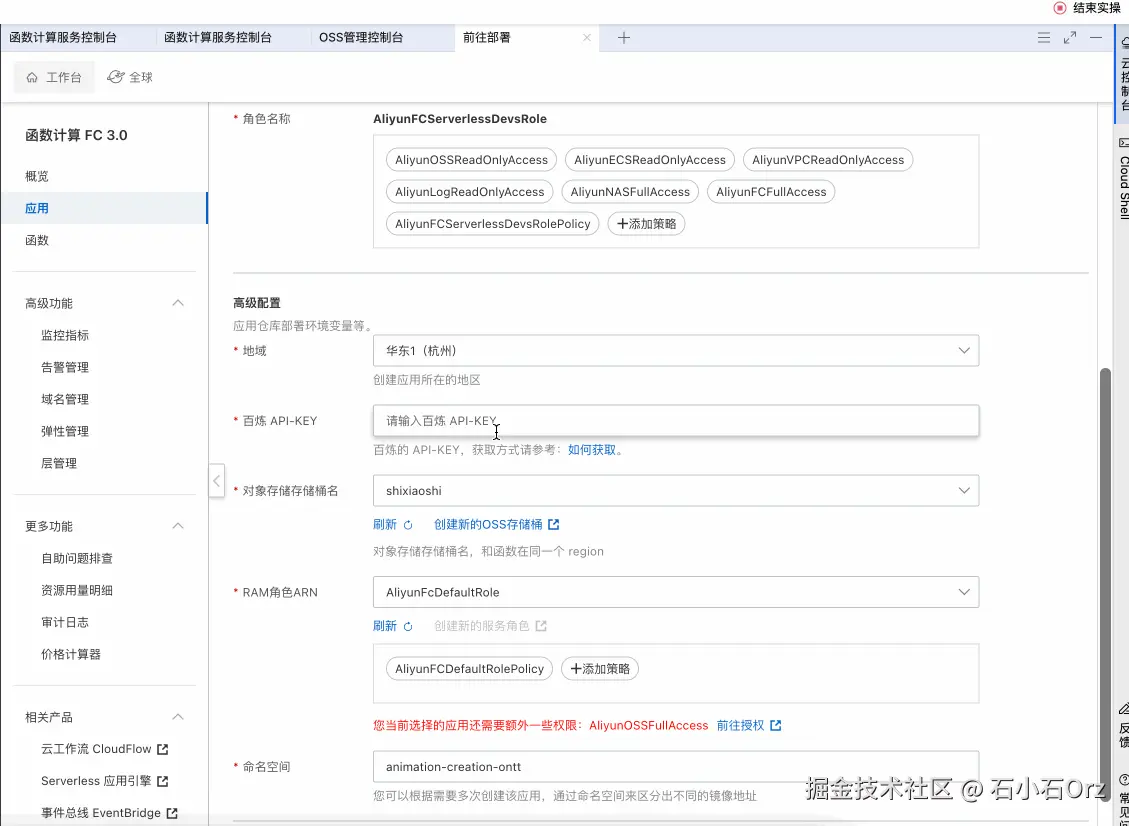Click the external link icon beside 前往授权
Viewport: 1129px width, 826px height.
tap(775, 725)
